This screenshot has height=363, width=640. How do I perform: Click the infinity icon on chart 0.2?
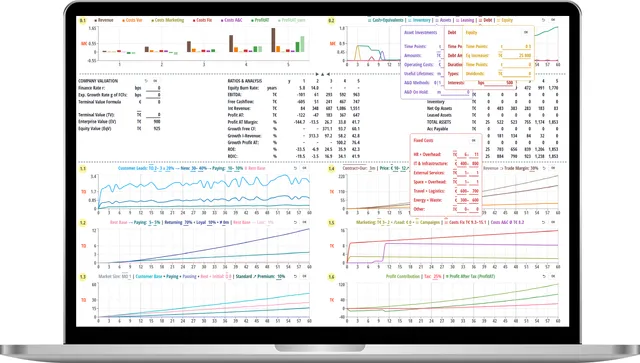click(x=553, y=20)
